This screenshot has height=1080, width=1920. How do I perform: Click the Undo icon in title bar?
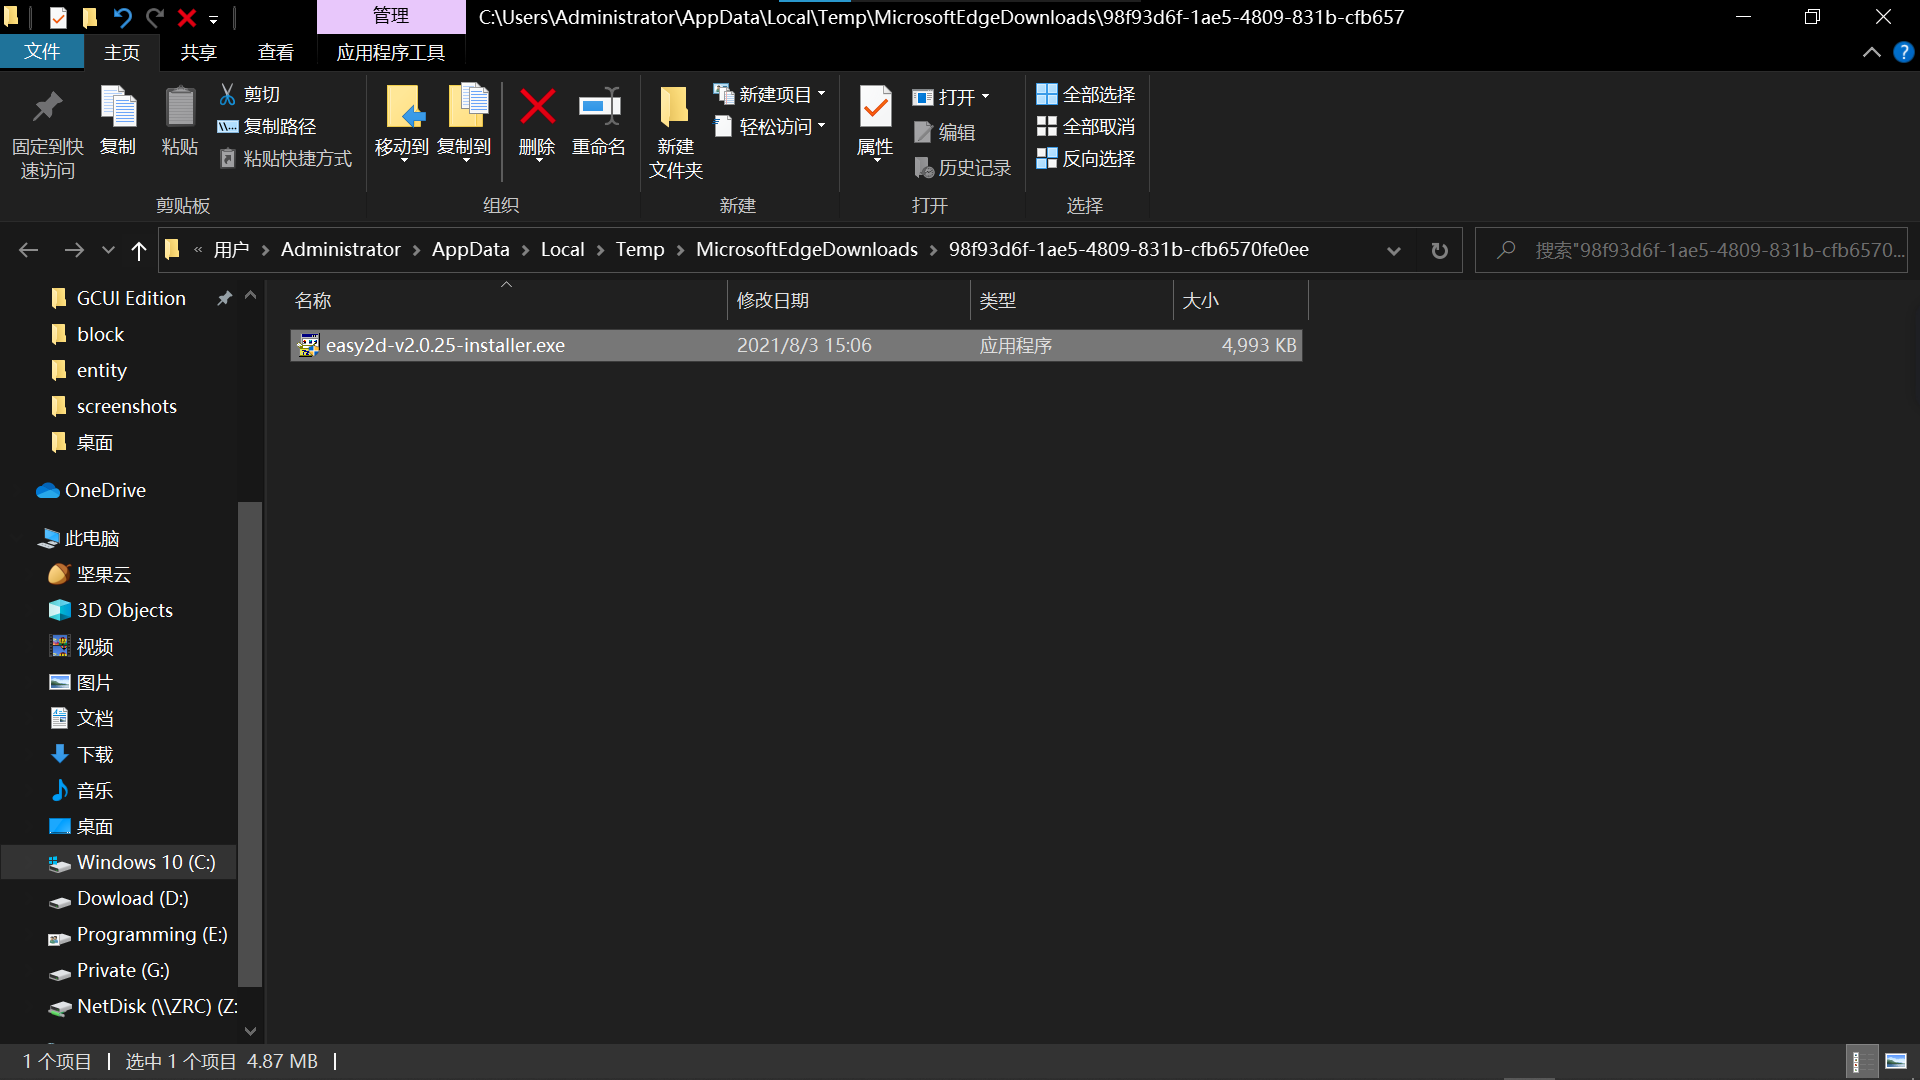pyautogui.click(x=122, y=17)
